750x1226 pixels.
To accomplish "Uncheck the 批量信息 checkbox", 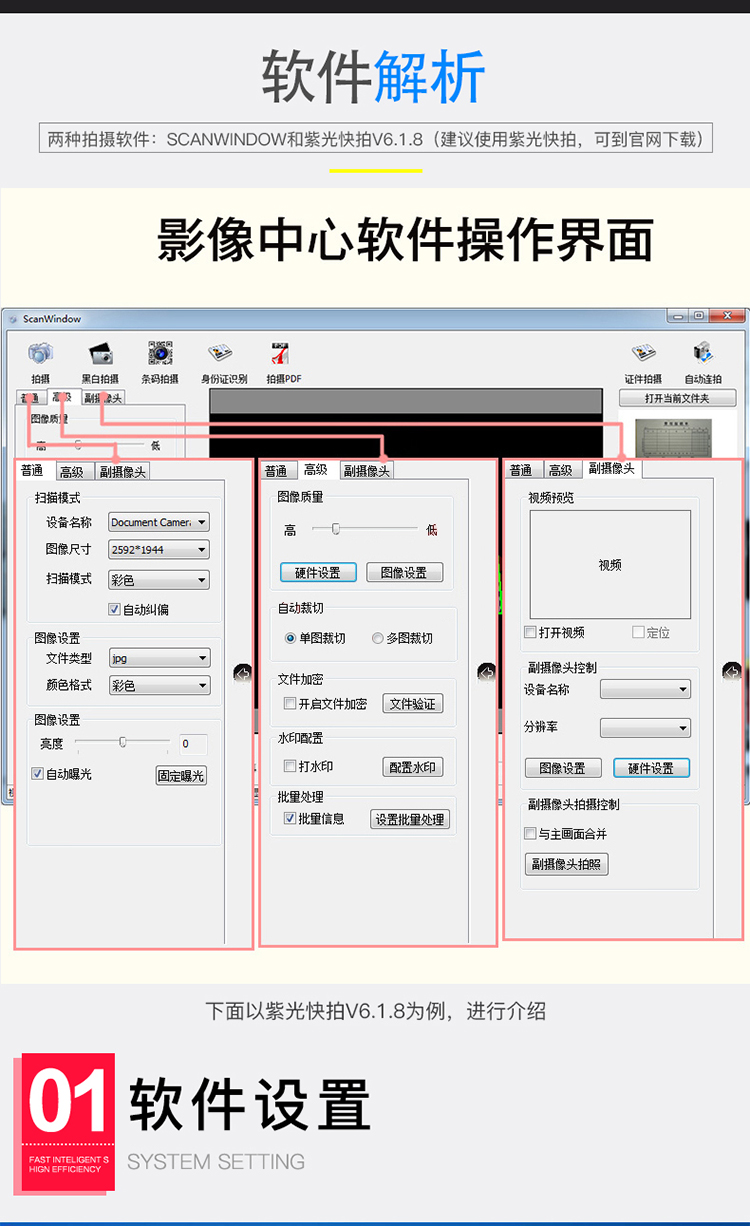I will [290, 819].
